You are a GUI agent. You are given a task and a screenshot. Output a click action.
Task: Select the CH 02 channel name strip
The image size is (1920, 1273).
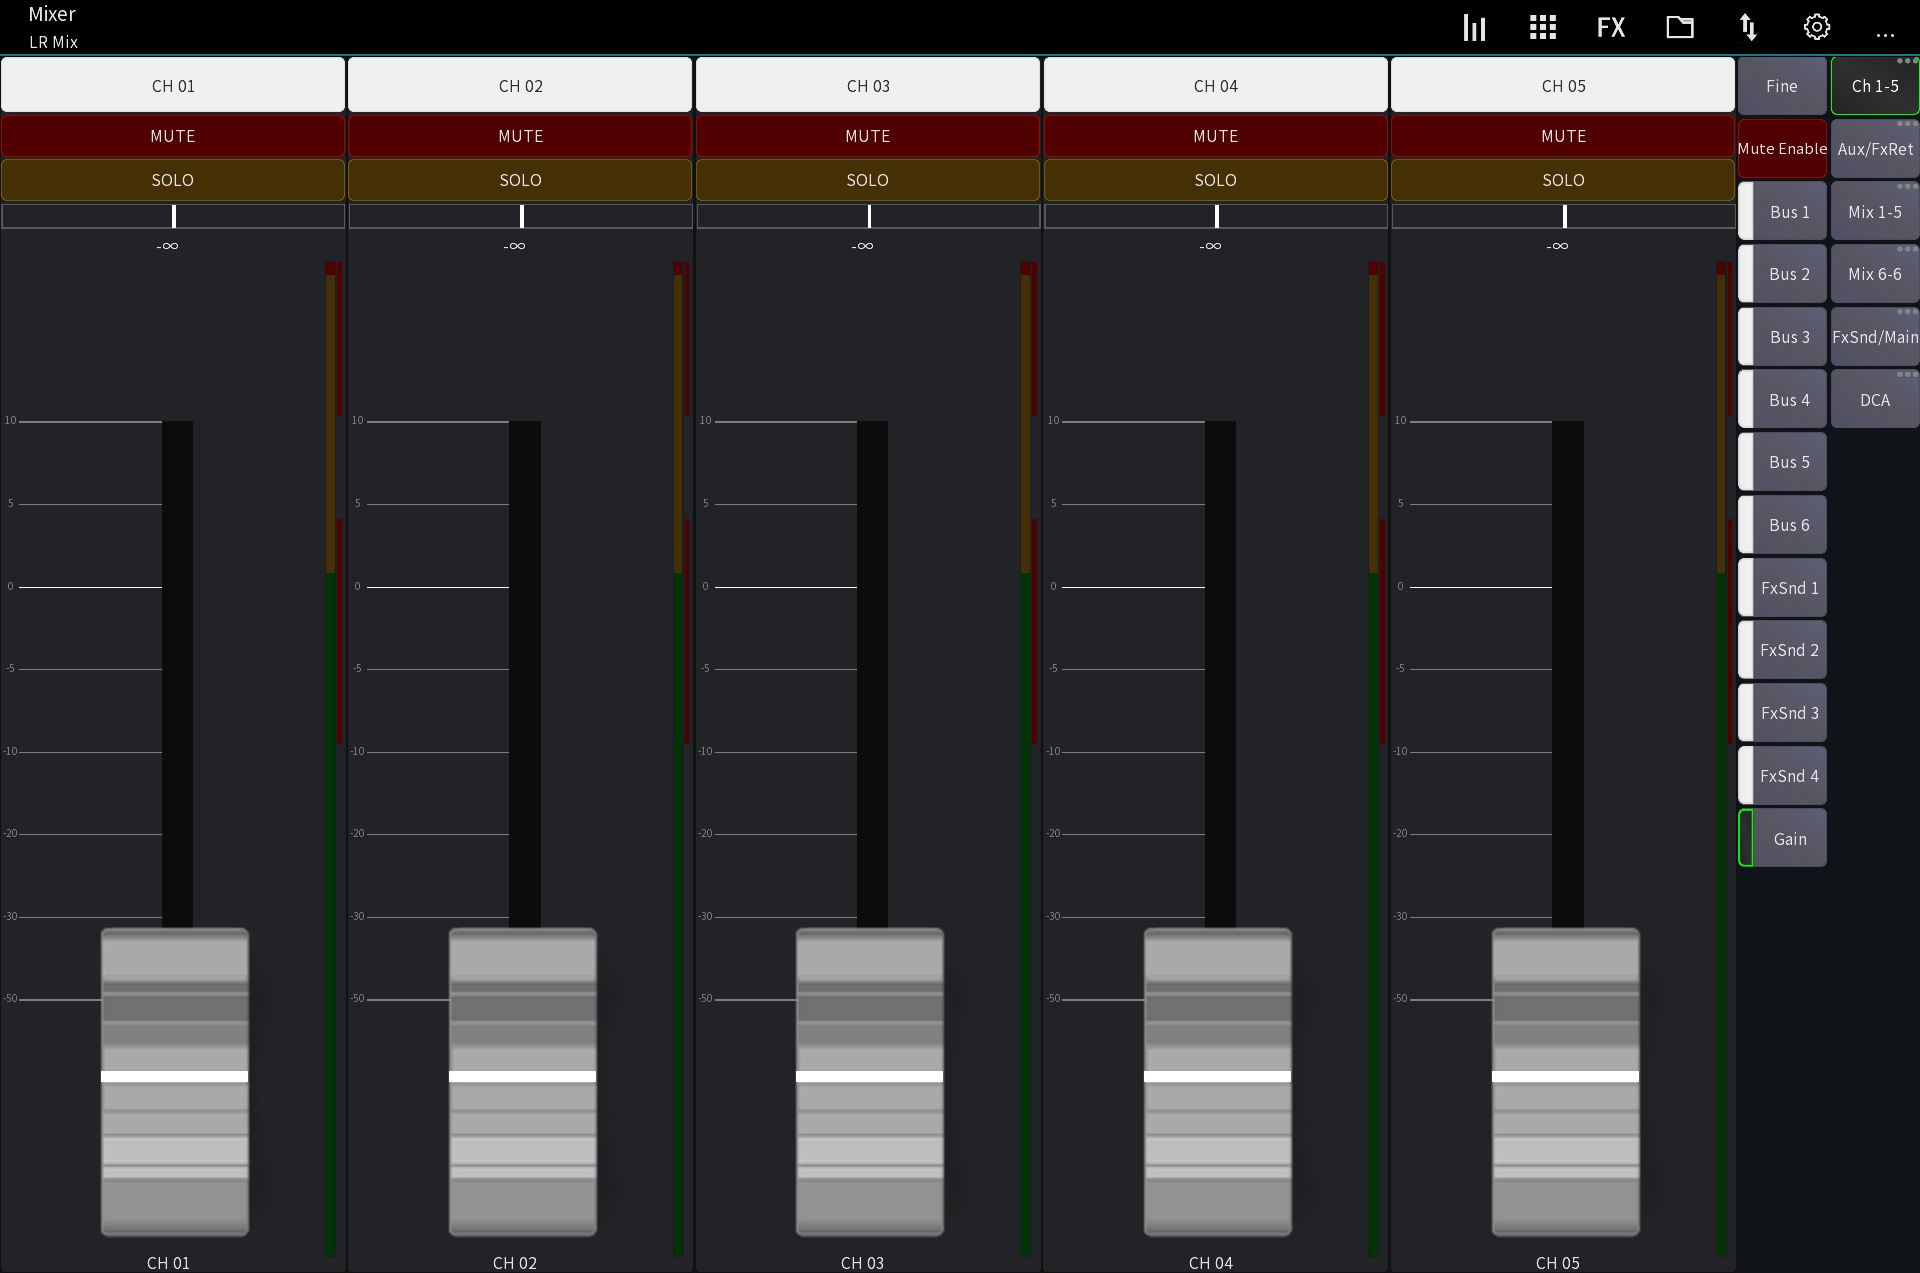point(519,85)
